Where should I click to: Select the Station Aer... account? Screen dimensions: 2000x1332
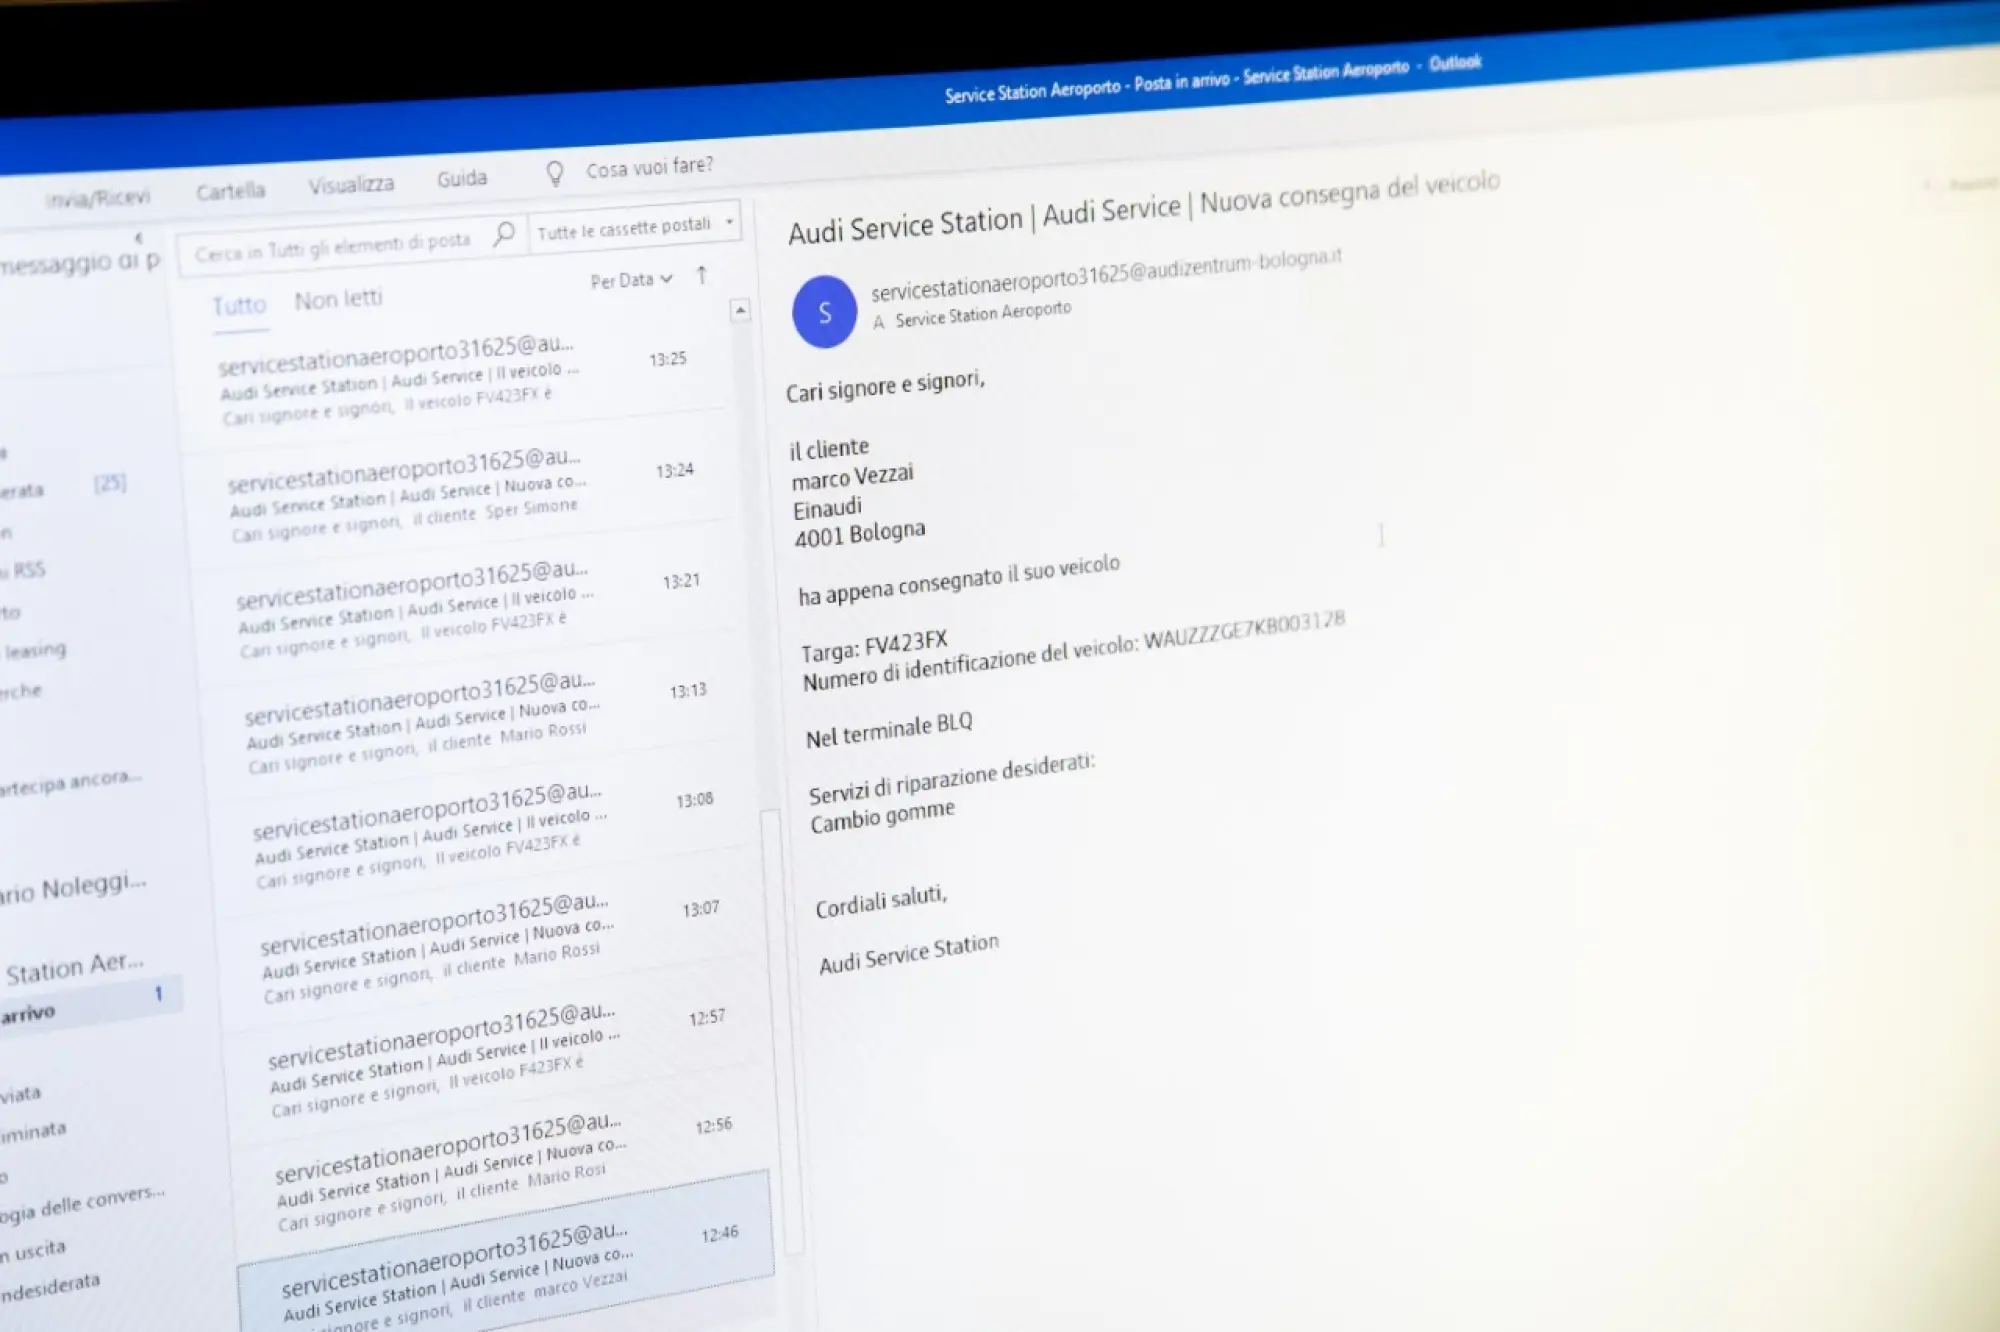point(75,967)
